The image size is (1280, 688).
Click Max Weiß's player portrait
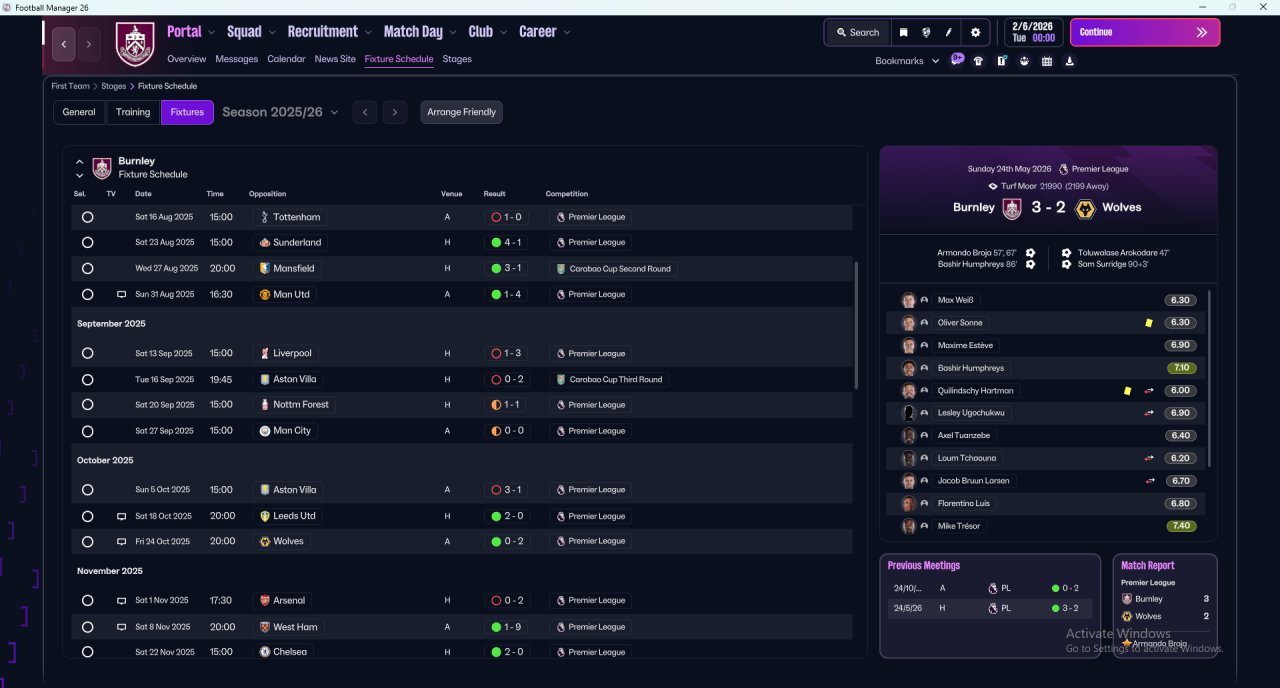[908, 300]
